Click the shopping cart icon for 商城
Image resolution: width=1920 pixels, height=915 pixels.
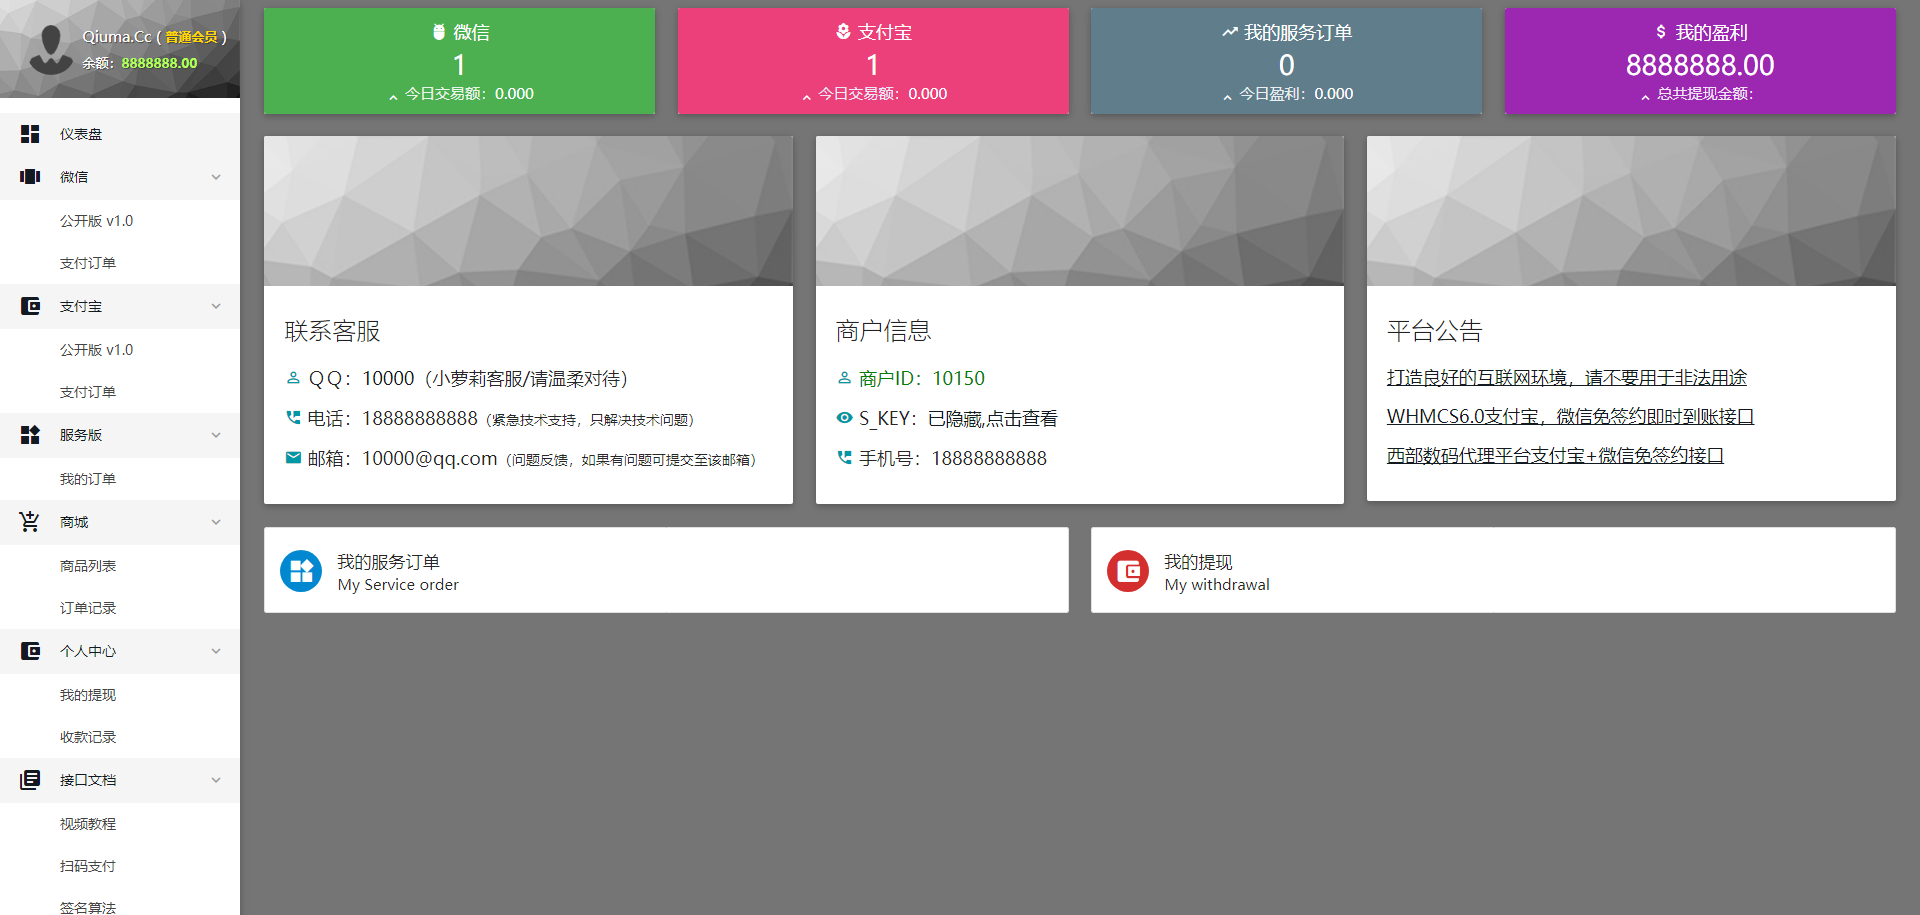coord(30,522)
